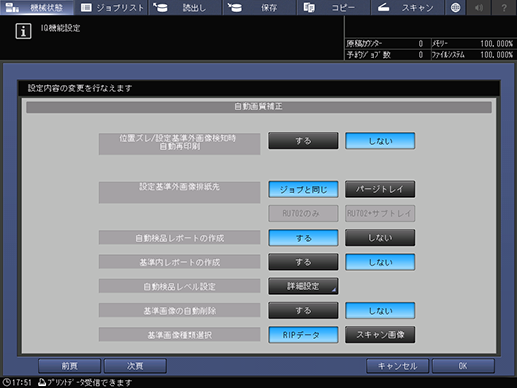The height and width of the screenshot is (388, 517).
Task: Click the 自動検品レベル設定 label
Action: (179, 286)
